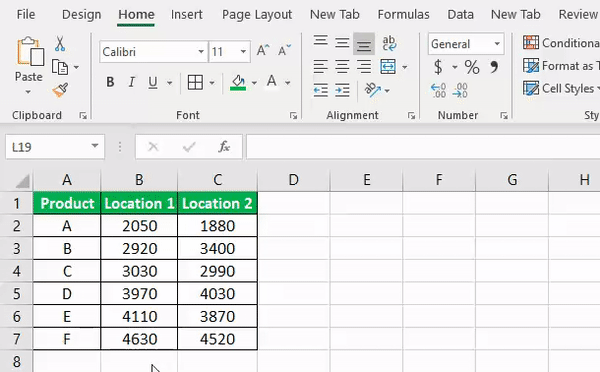Expand the Name Box dropdown arrow
Viewport: 600px width, 372px height.
(95, 146)
